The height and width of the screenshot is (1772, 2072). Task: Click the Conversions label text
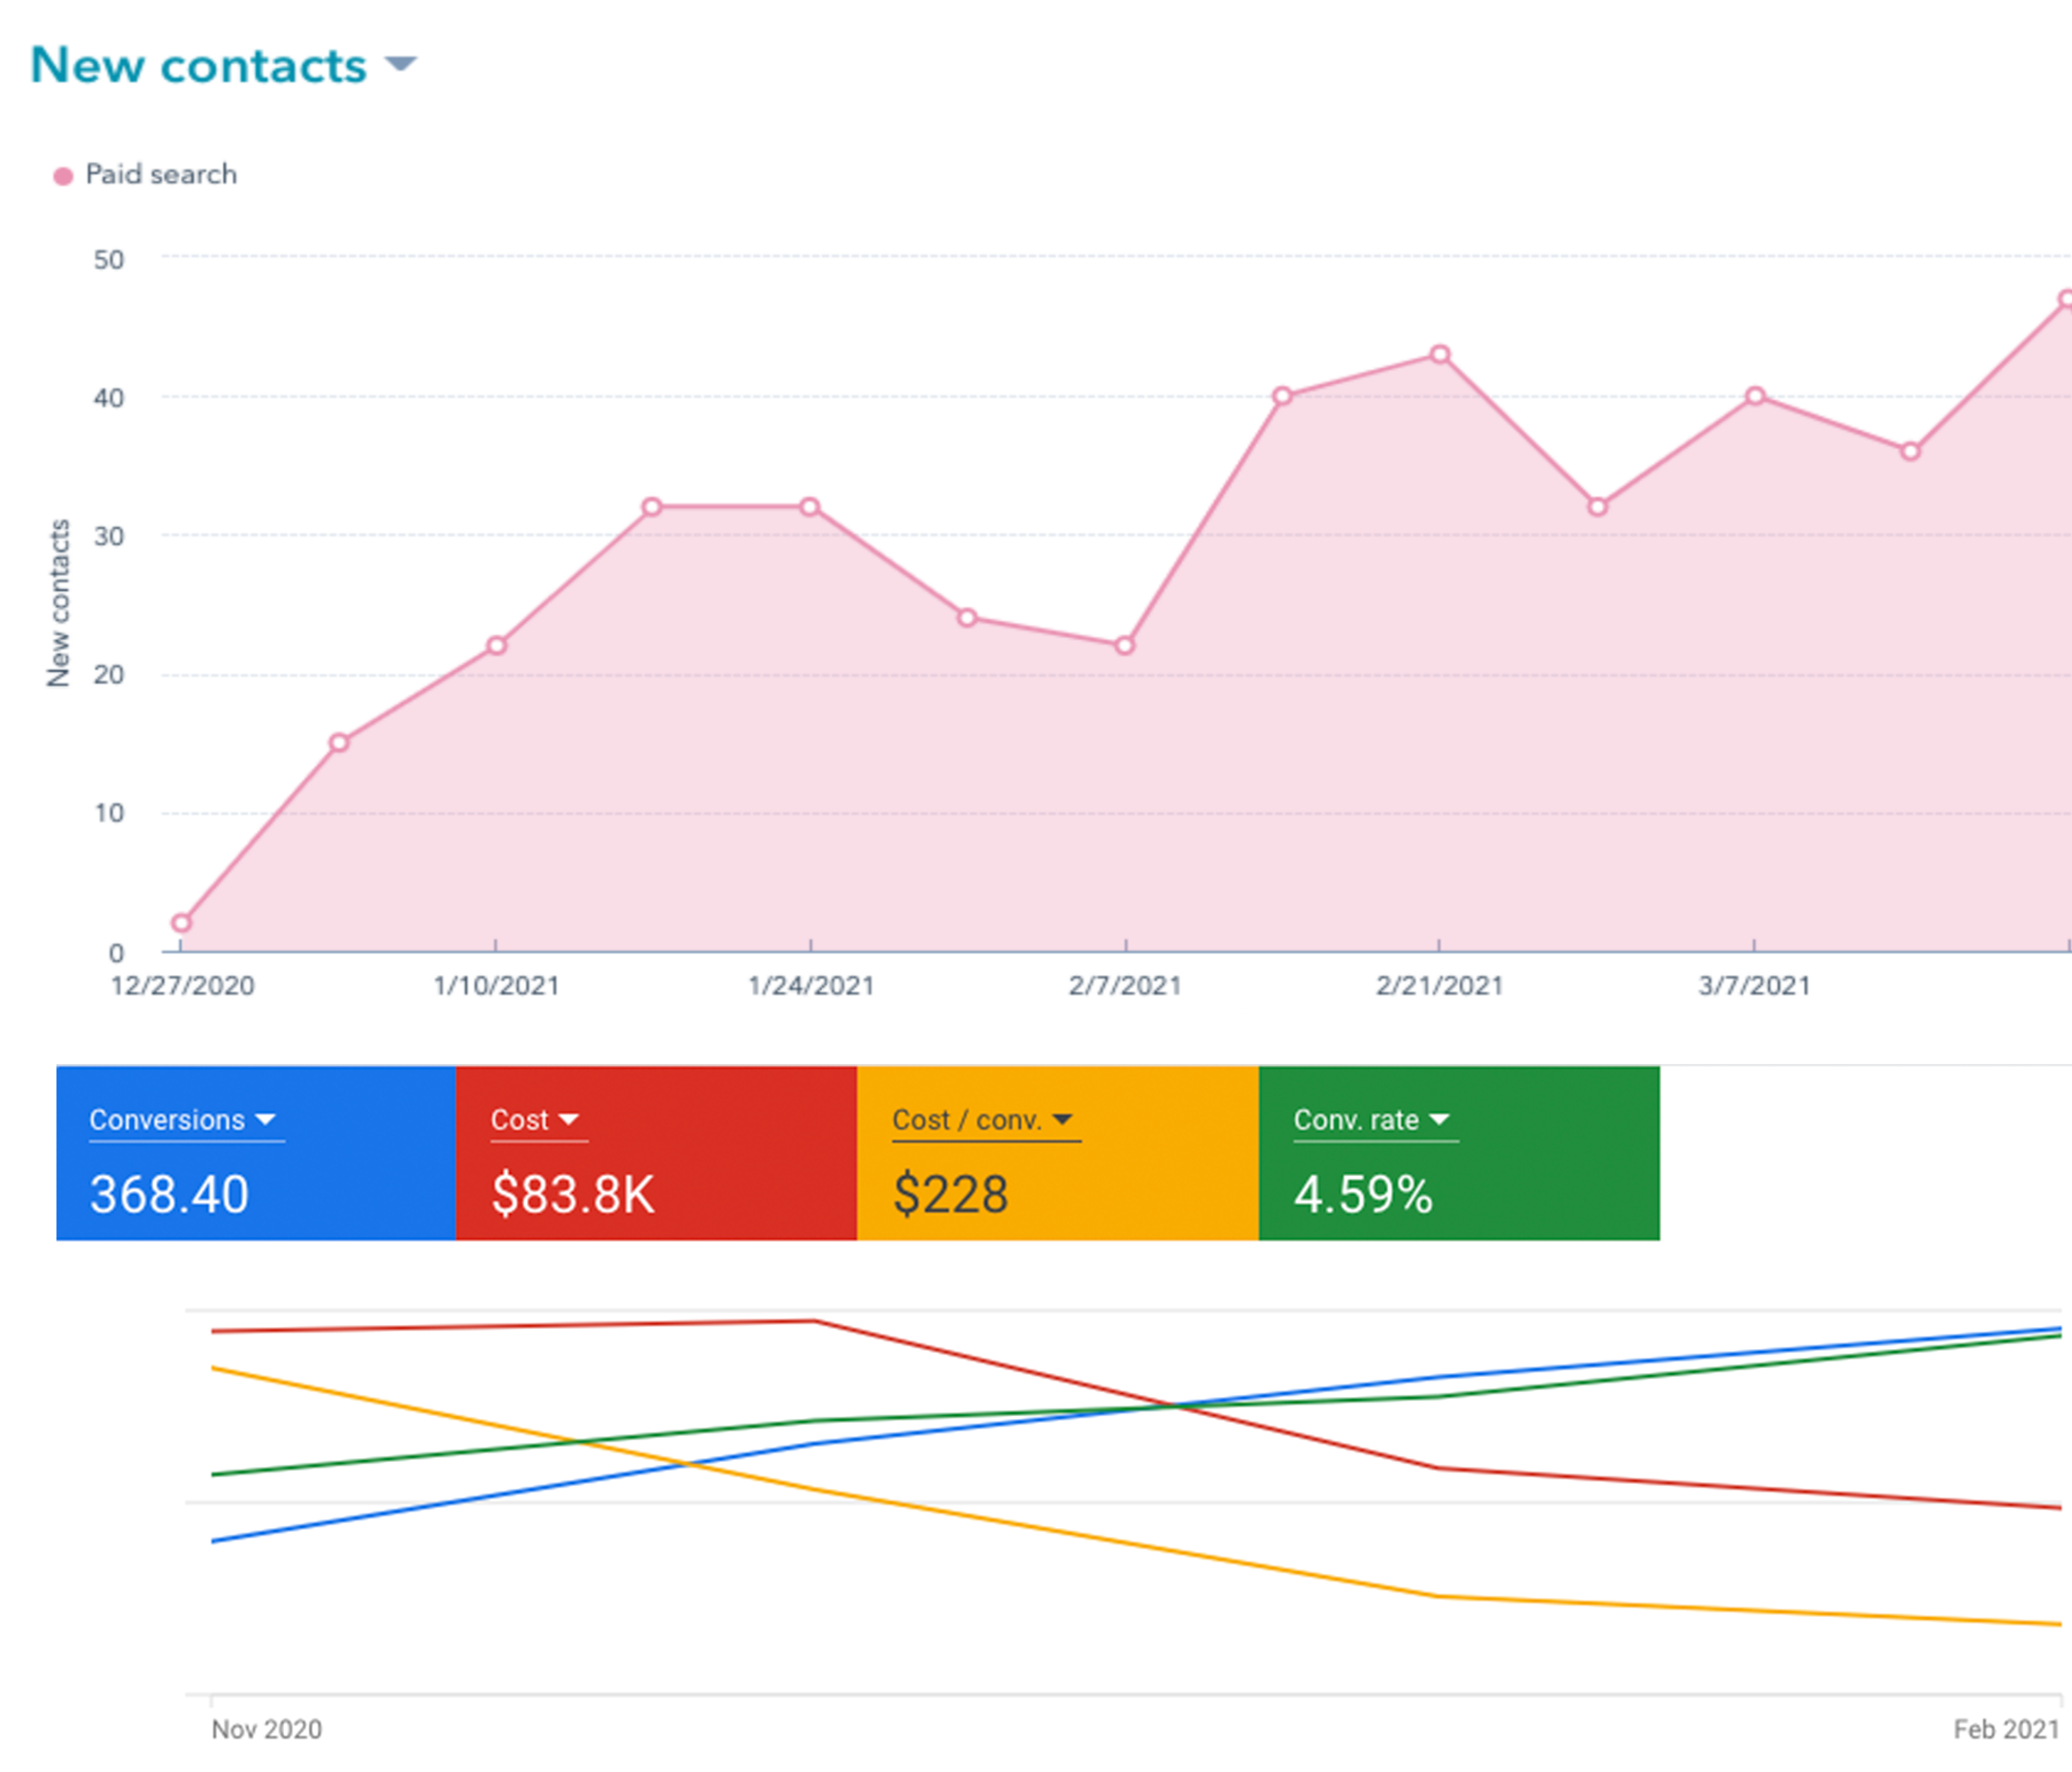(x=167, y=1119)
